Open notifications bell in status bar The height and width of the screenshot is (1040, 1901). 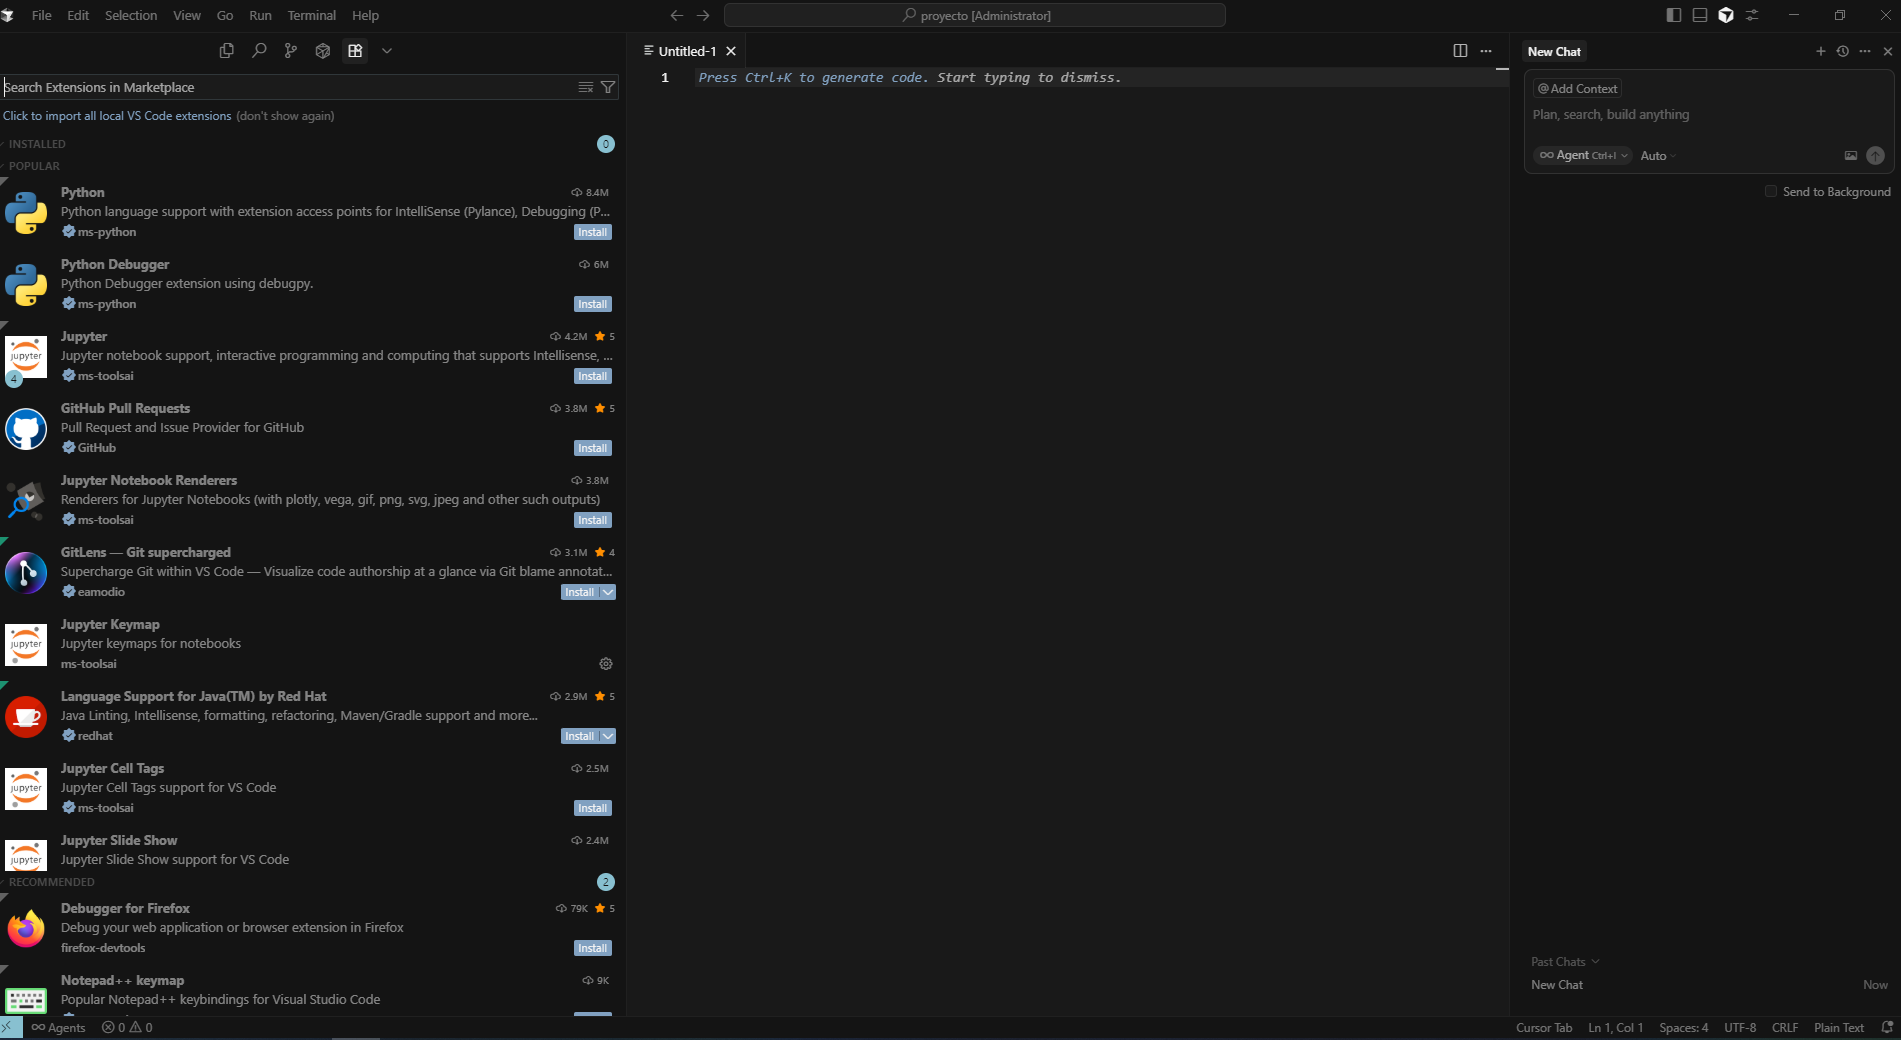(1887, 1028)
